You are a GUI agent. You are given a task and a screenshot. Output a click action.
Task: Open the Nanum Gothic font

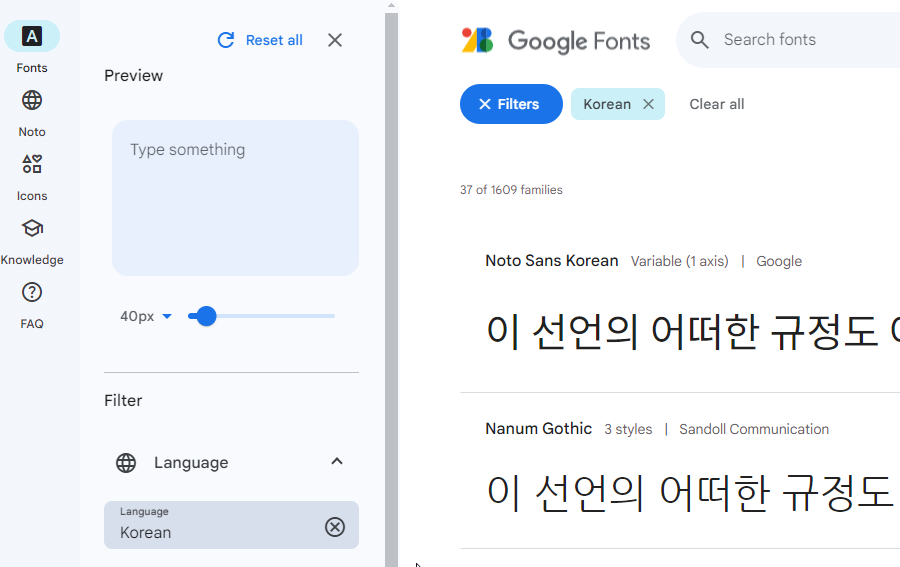click(x=538, y=429)
